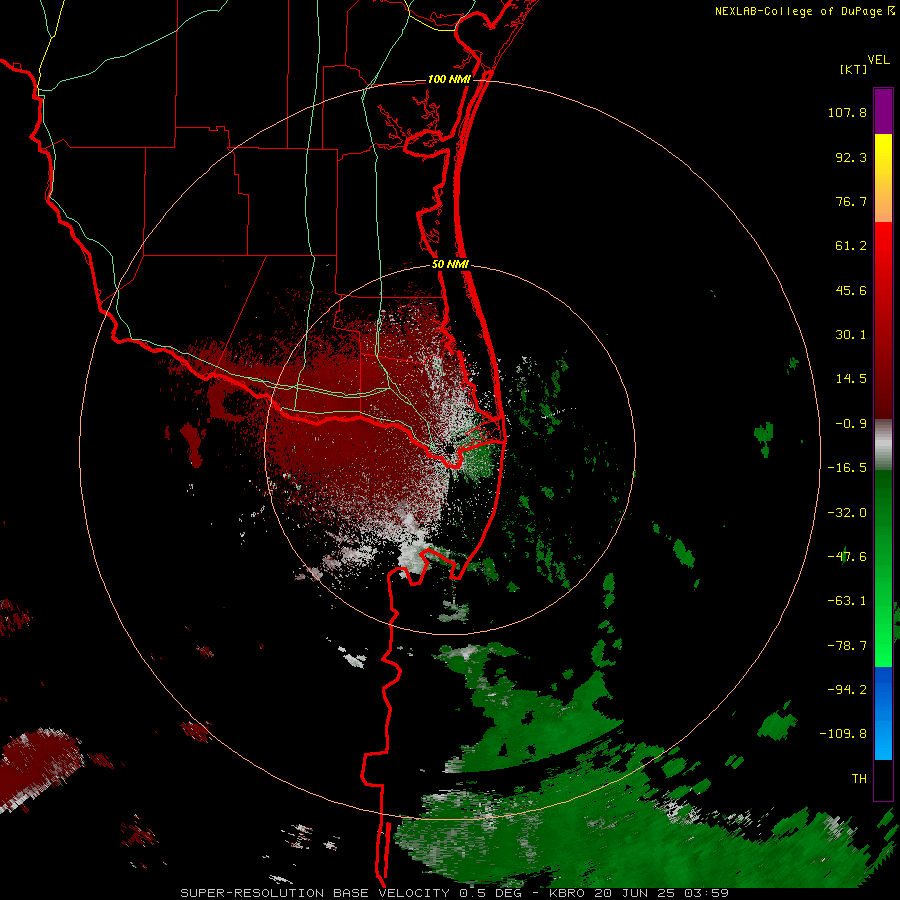Click the blue segment of velocity color bar
This screenshot has width=900, height=900.
tap(883, 713)
